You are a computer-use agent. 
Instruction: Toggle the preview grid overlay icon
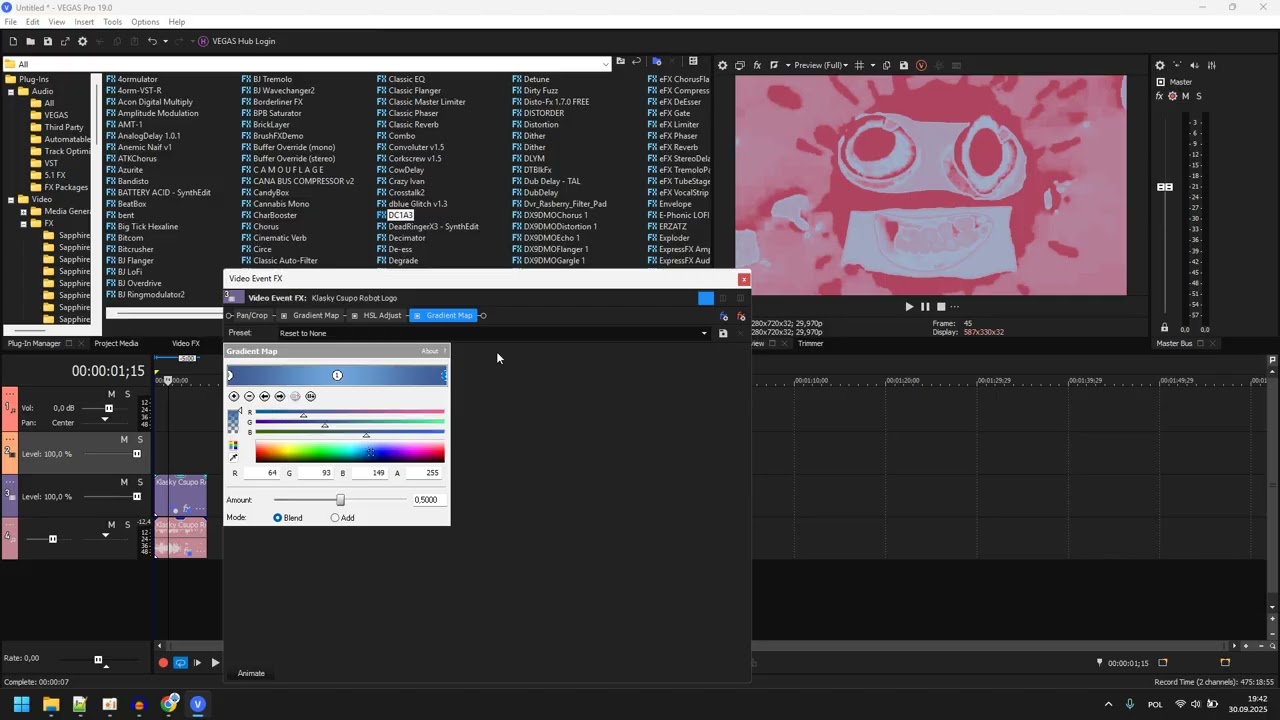859,65
